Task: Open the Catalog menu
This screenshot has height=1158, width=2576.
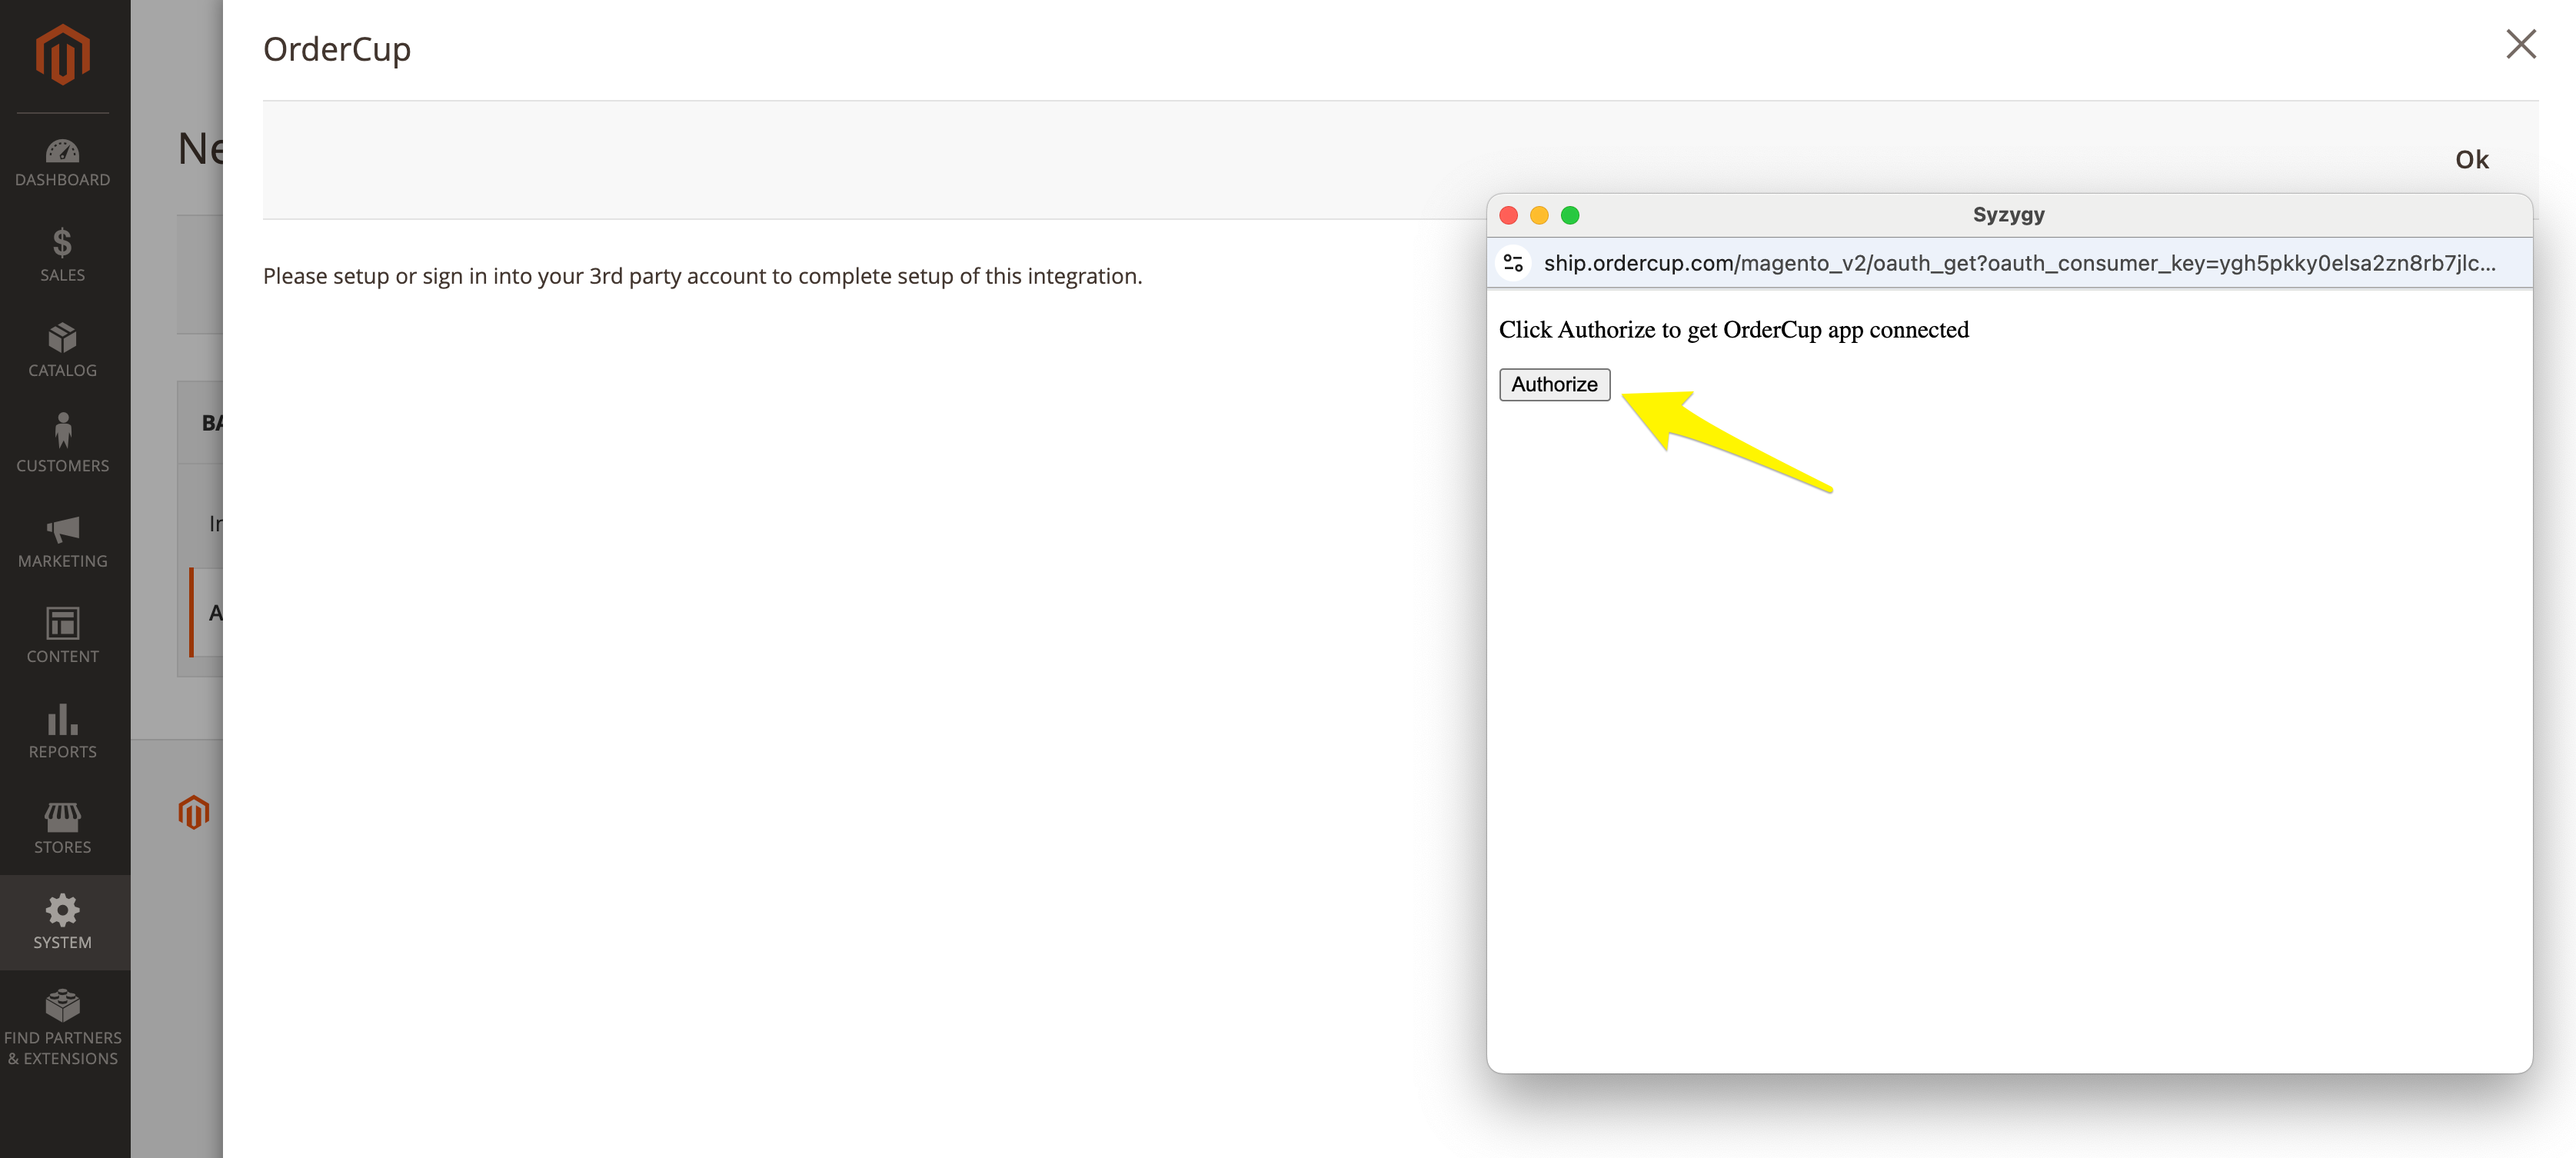Action: tap(63, 349)
